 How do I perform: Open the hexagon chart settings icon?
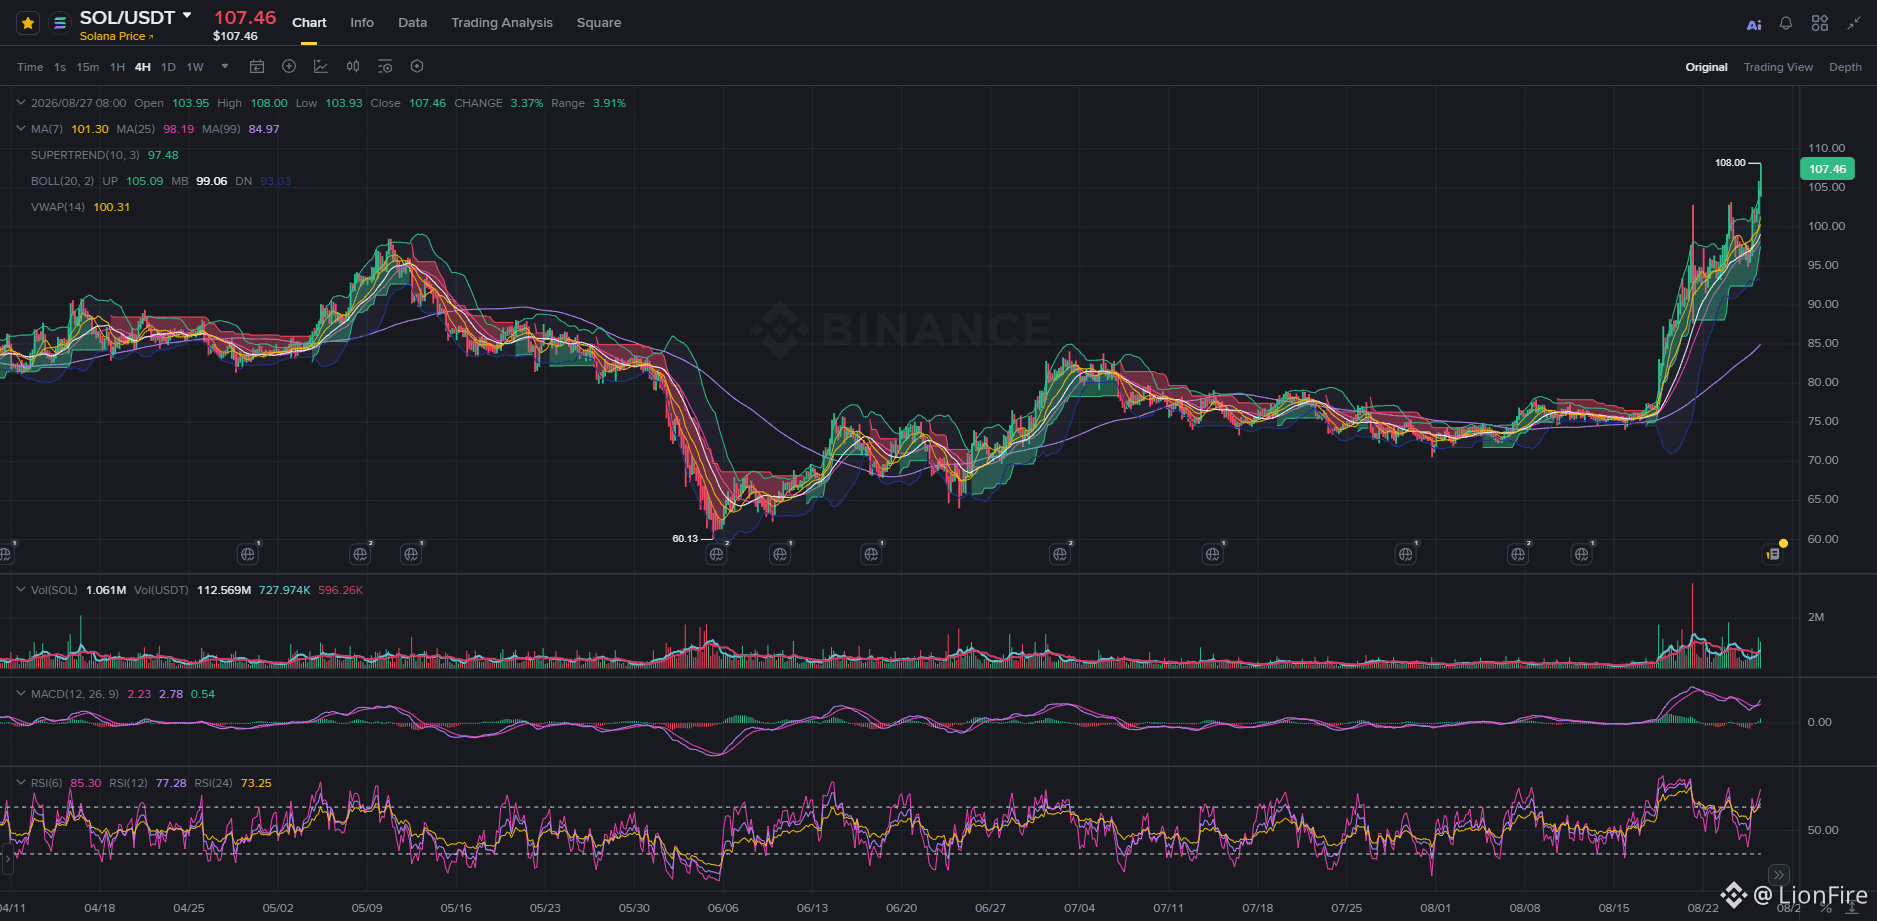click(417, 67)
